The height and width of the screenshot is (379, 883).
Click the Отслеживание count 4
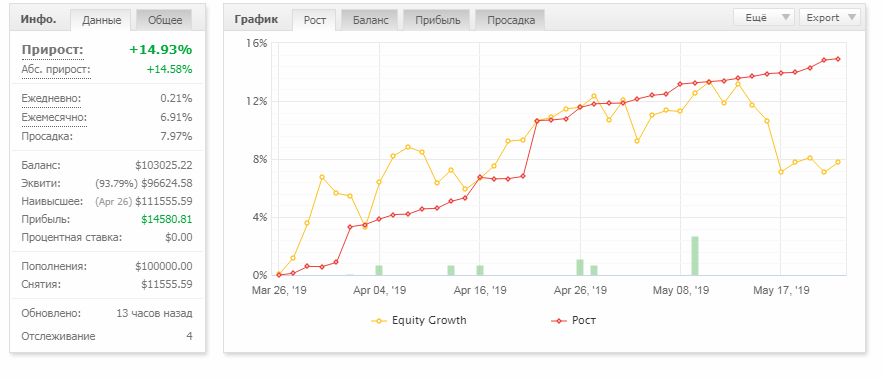click(189, 337)
